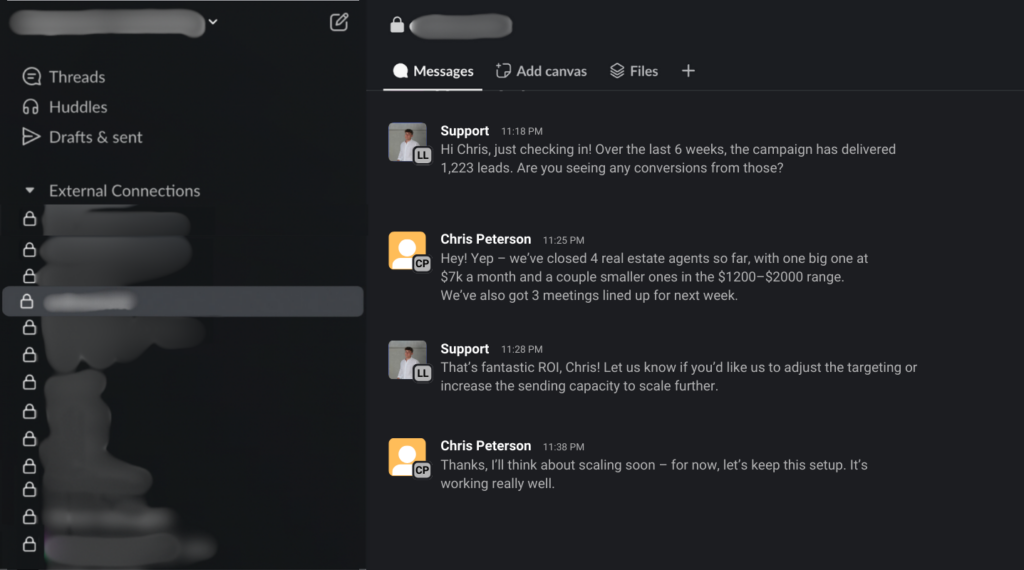The image size is (1024, 570).
Task: Click the Chris Peterson name at 11:38 PM
Action: pyautogui.click(x=485, y=446)
